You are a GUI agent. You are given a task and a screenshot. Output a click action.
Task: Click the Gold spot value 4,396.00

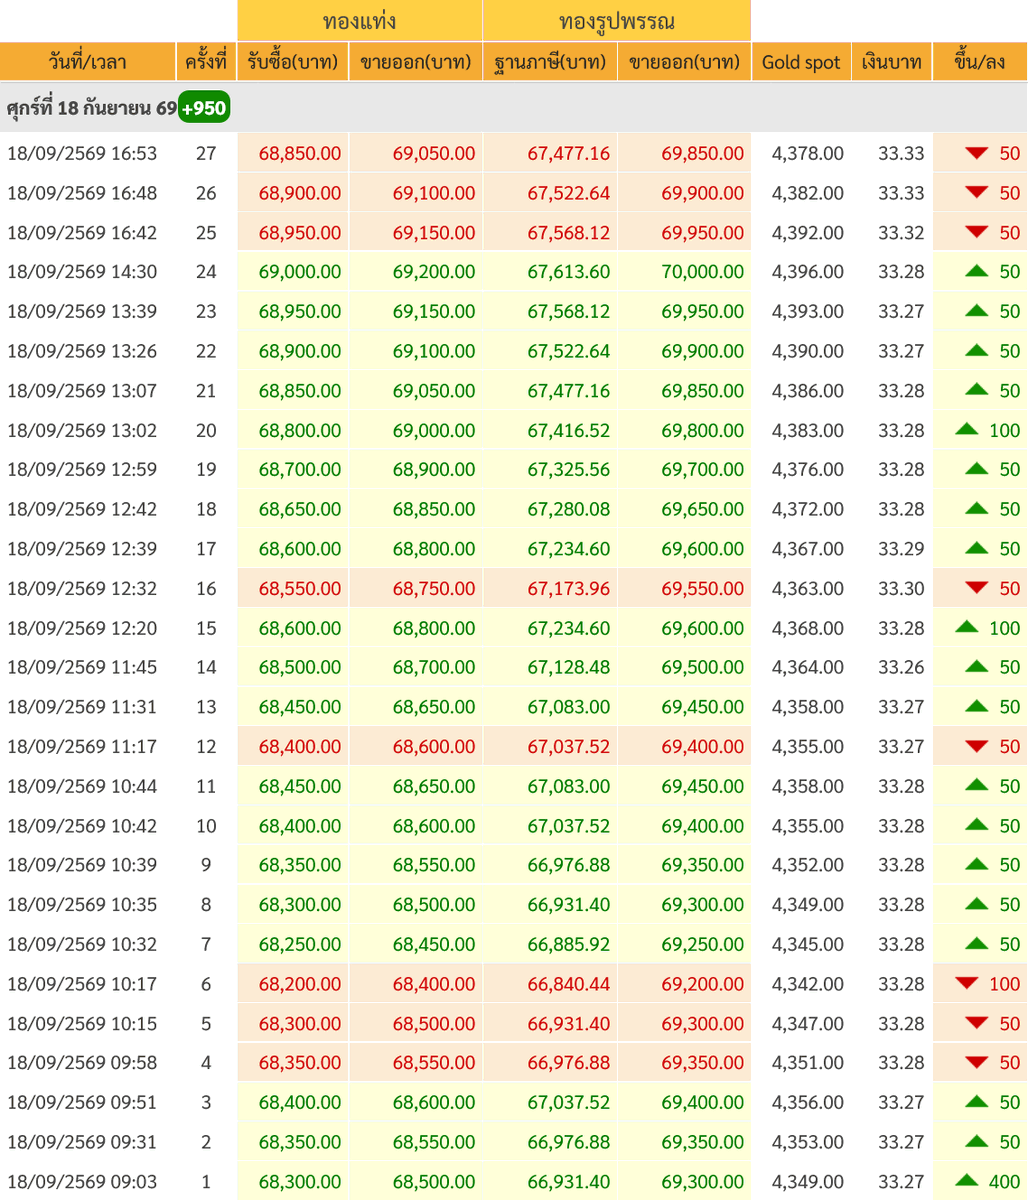click(x=808, y=272)
